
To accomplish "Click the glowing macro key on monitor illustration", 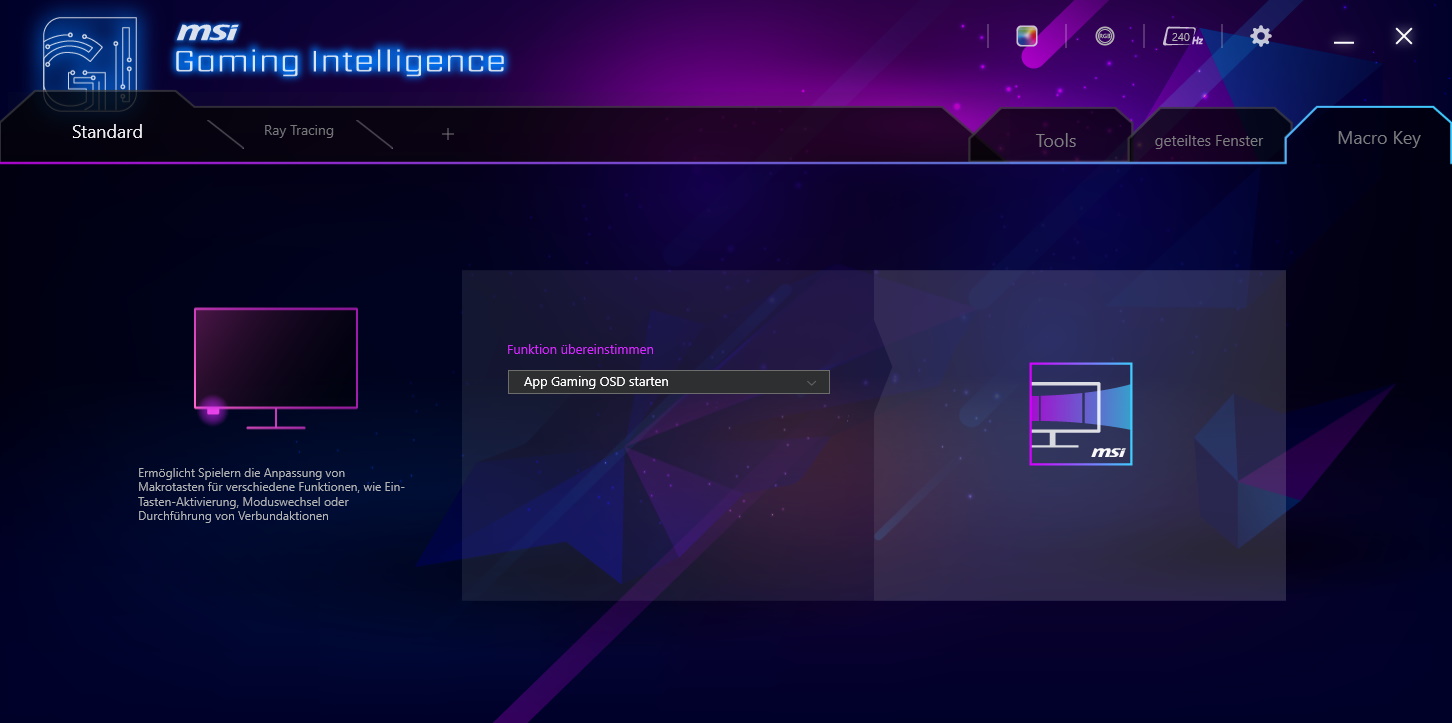I will pos(212,410).
